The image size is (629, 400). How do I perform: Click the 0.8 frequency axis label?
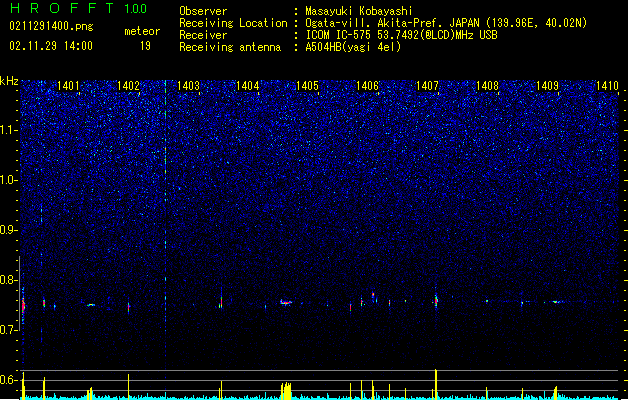pos(8,280)
